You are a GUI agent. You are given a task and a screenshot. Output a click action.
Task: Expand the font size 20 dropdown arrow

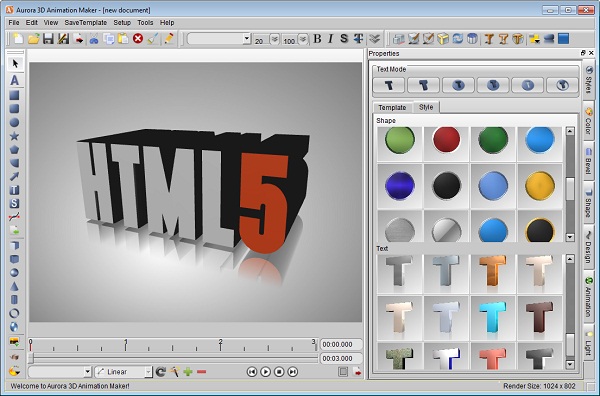pos(274,39)
